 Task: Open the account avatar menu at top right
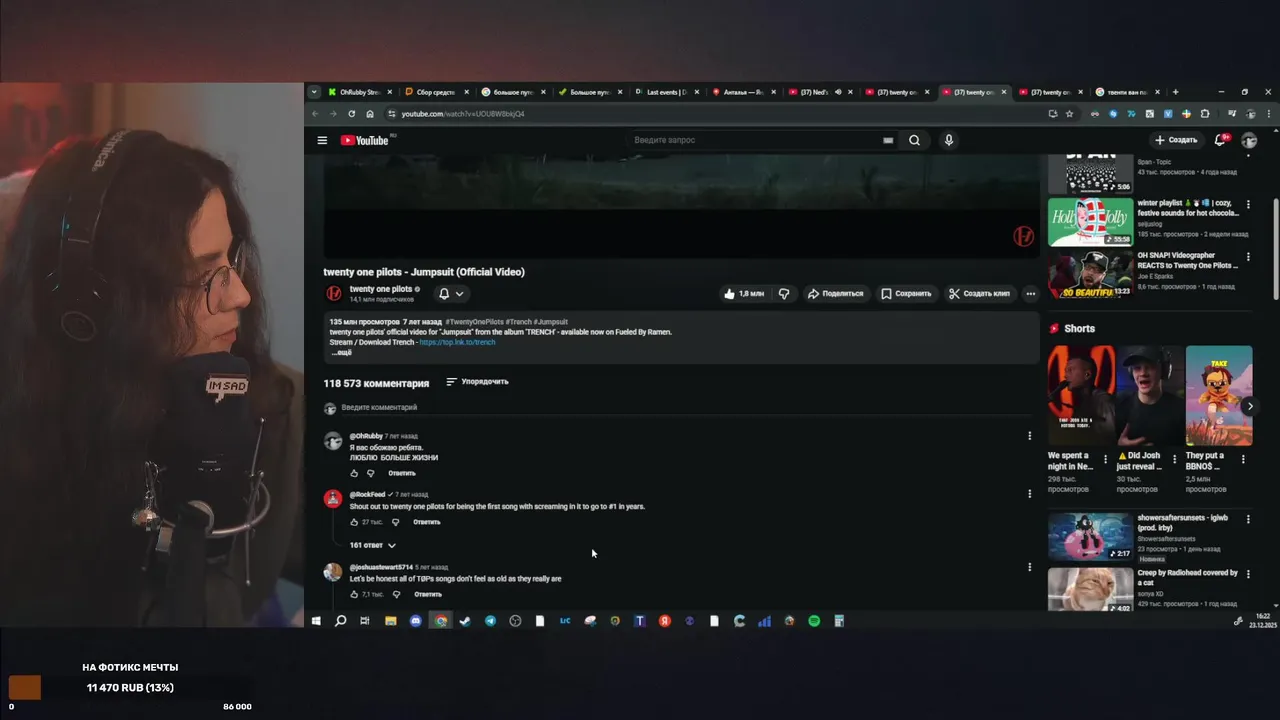tap(1249, 140)
